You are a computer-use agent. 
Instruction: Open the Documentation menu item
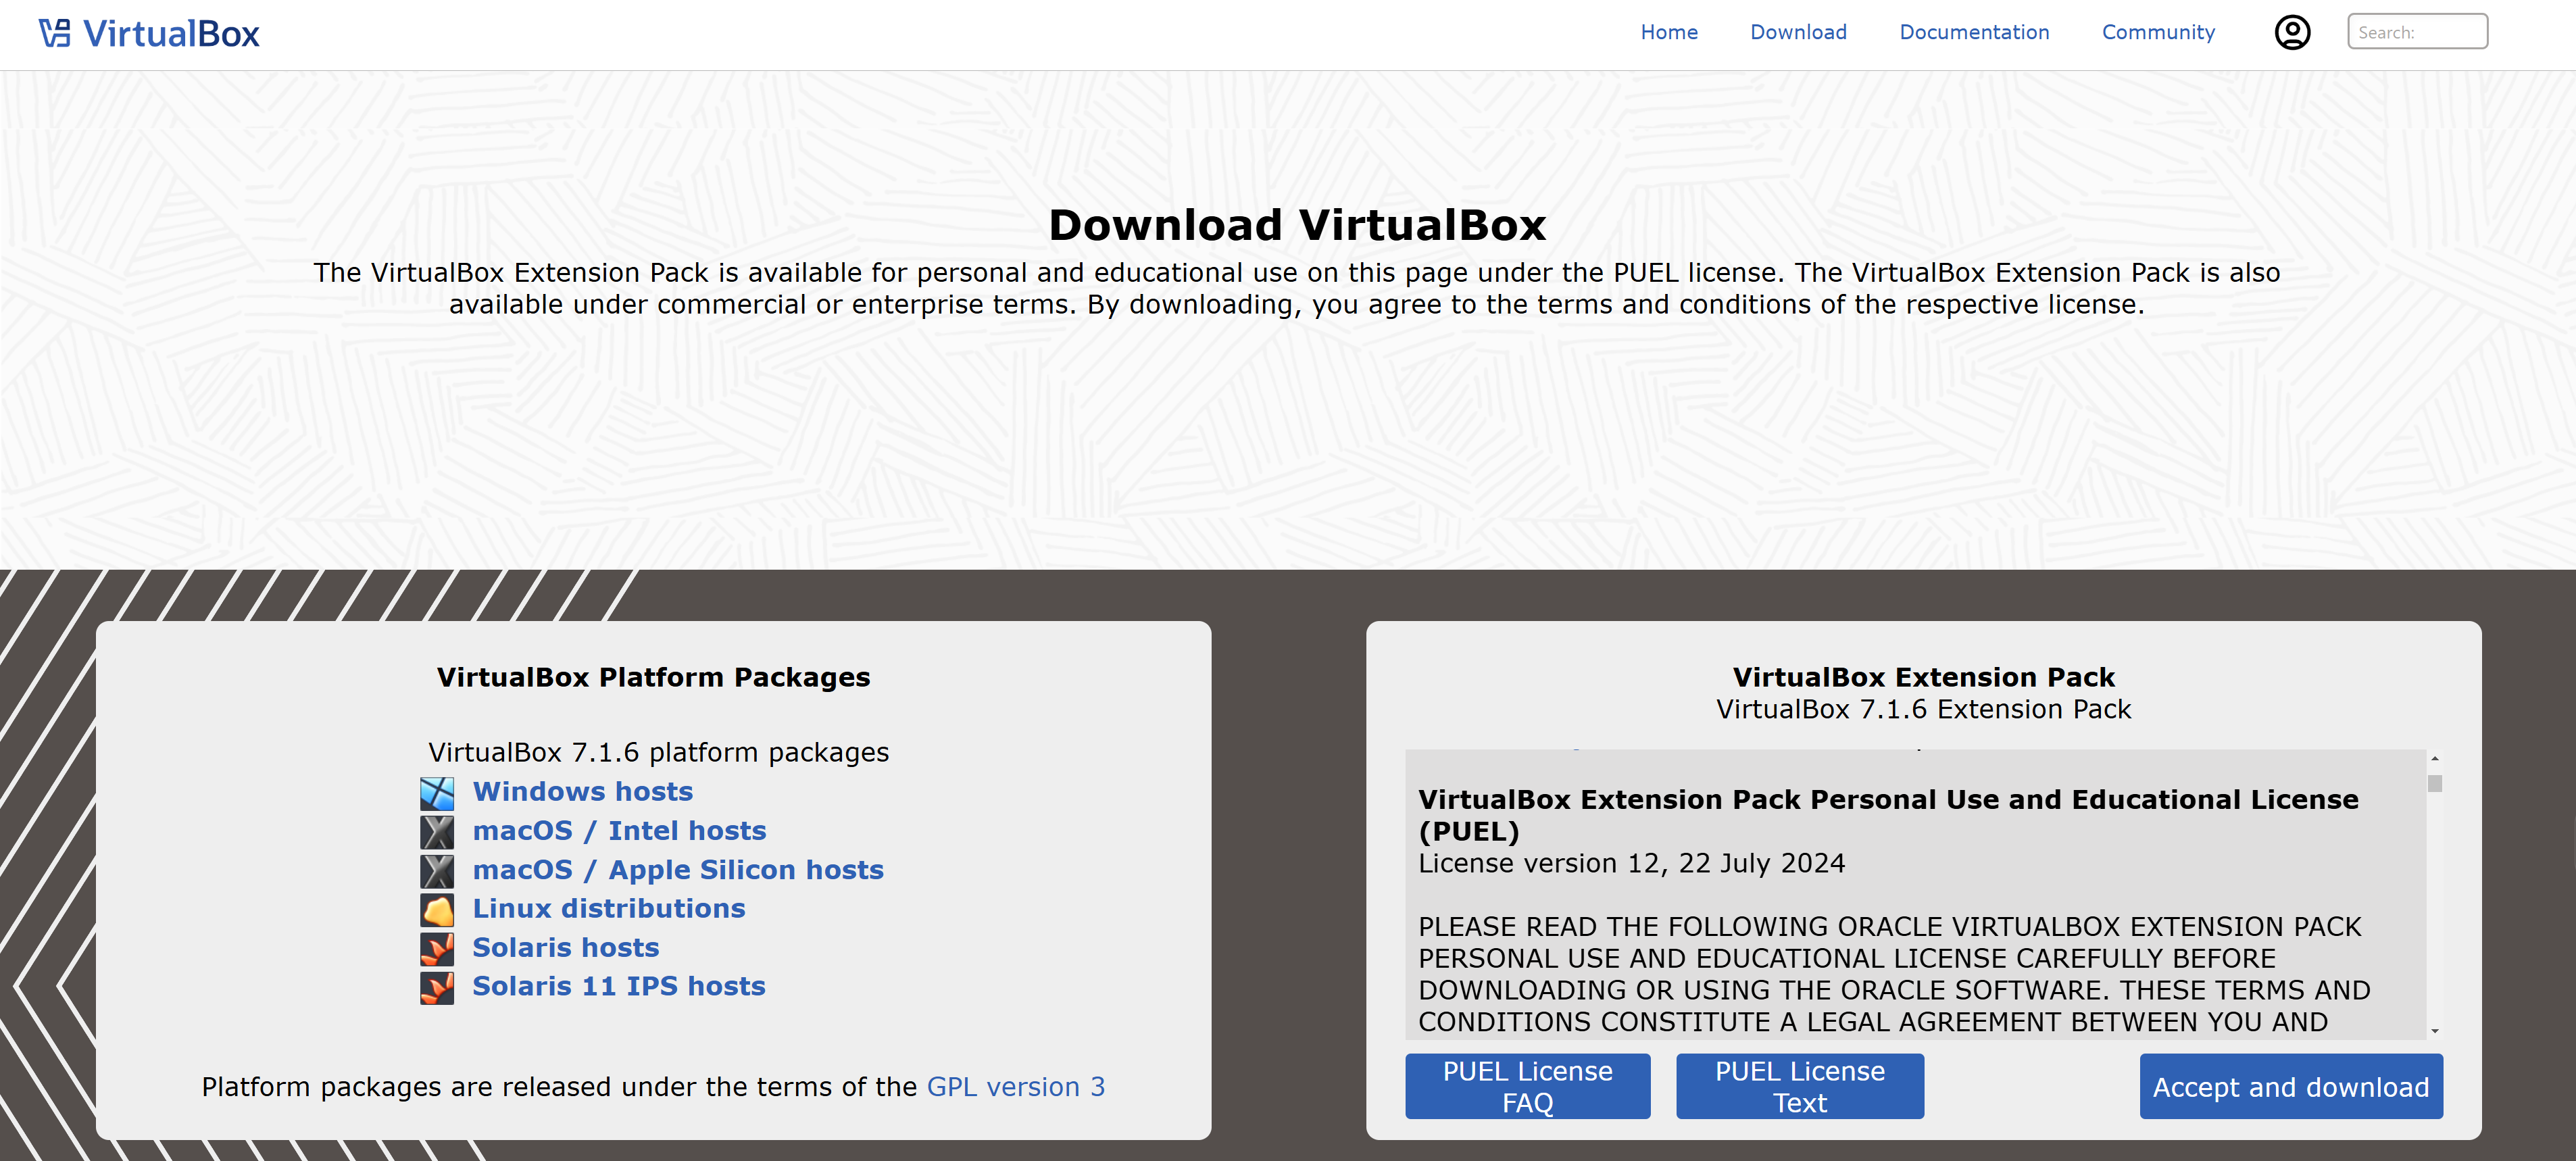tap(1973, 32)
